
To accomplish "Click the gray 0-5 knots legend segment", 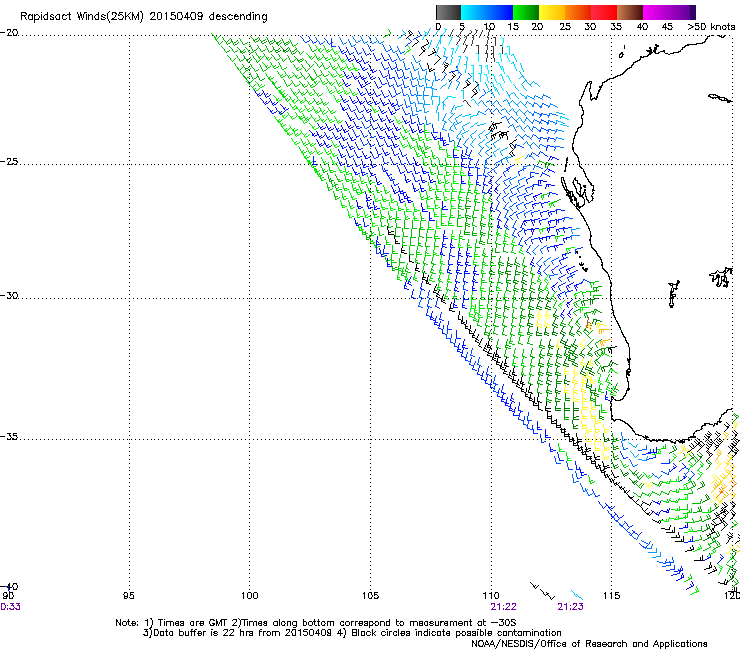I will (x=448, y=12).
